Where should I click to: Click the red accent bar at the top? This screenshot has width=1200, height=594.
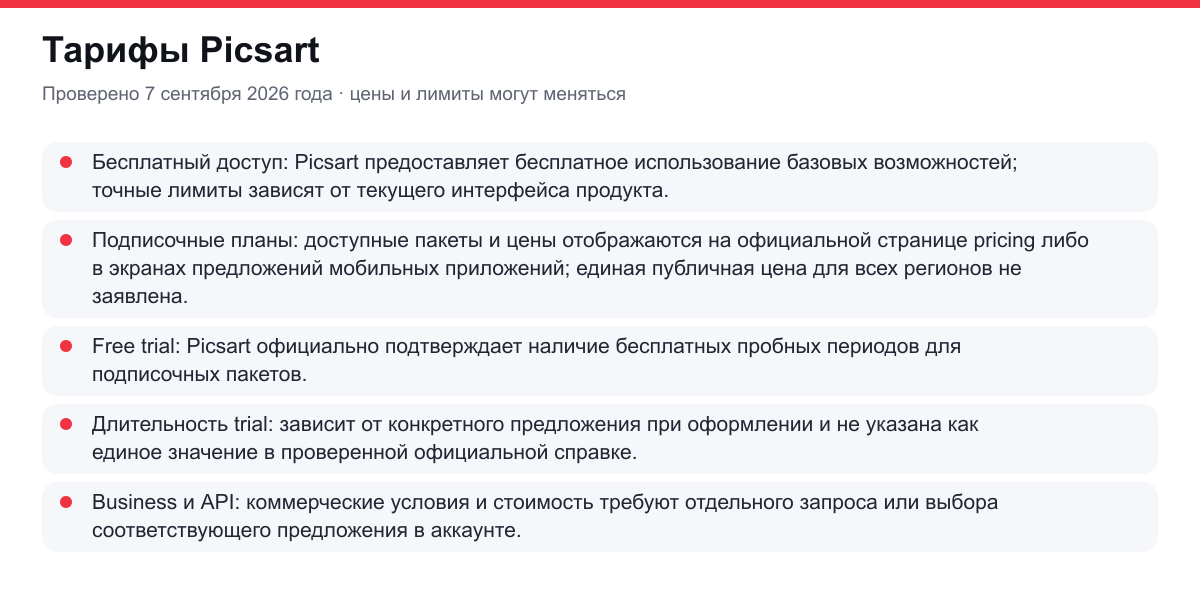pyautogui.click(x=600, y=3)
